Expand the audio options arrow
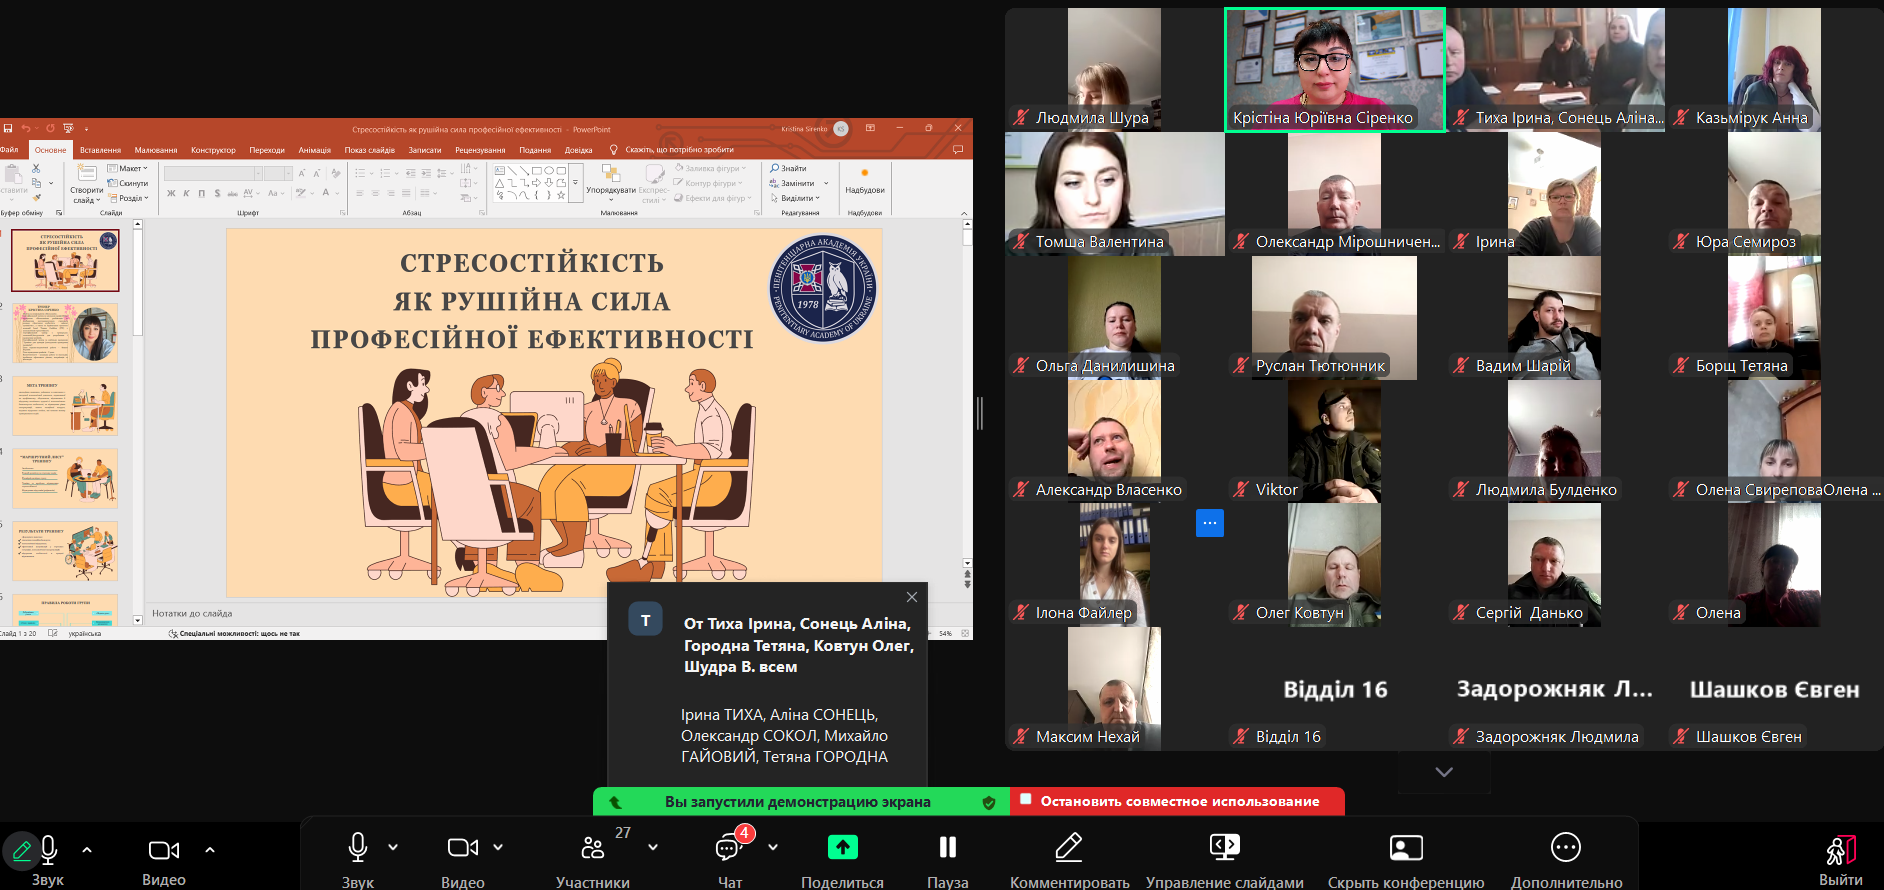1884x890 pixels. [393, 847]
